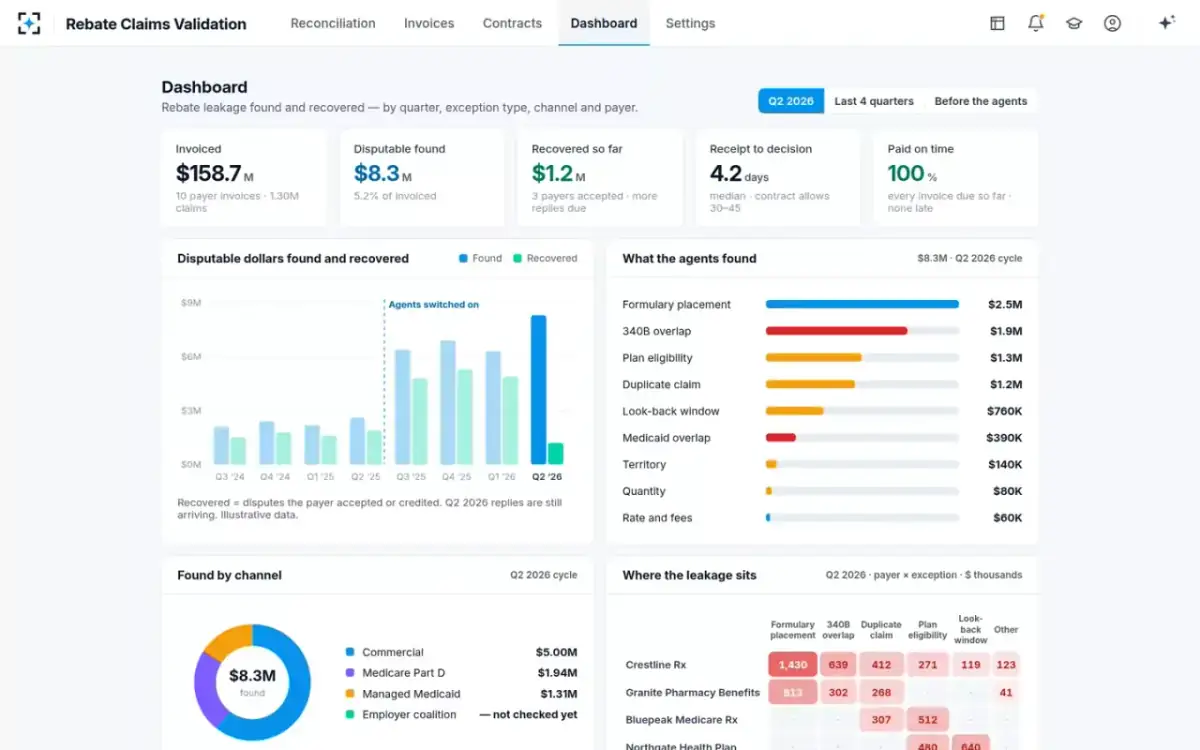The width and height of the screenshot is (1200, 750).
Task: Click the 639 heatmap cell
Action: 838,665
